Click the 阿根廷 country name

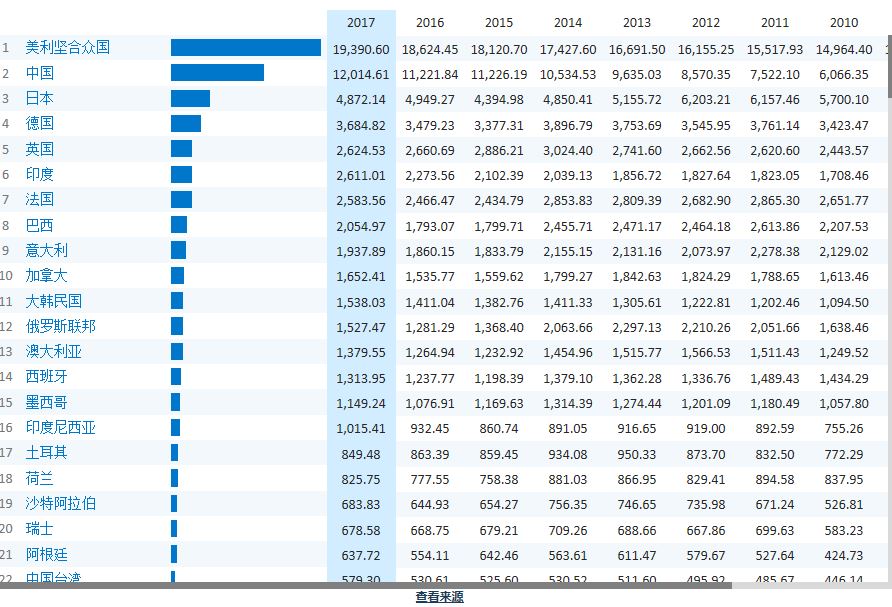click(x=47, y=554)
